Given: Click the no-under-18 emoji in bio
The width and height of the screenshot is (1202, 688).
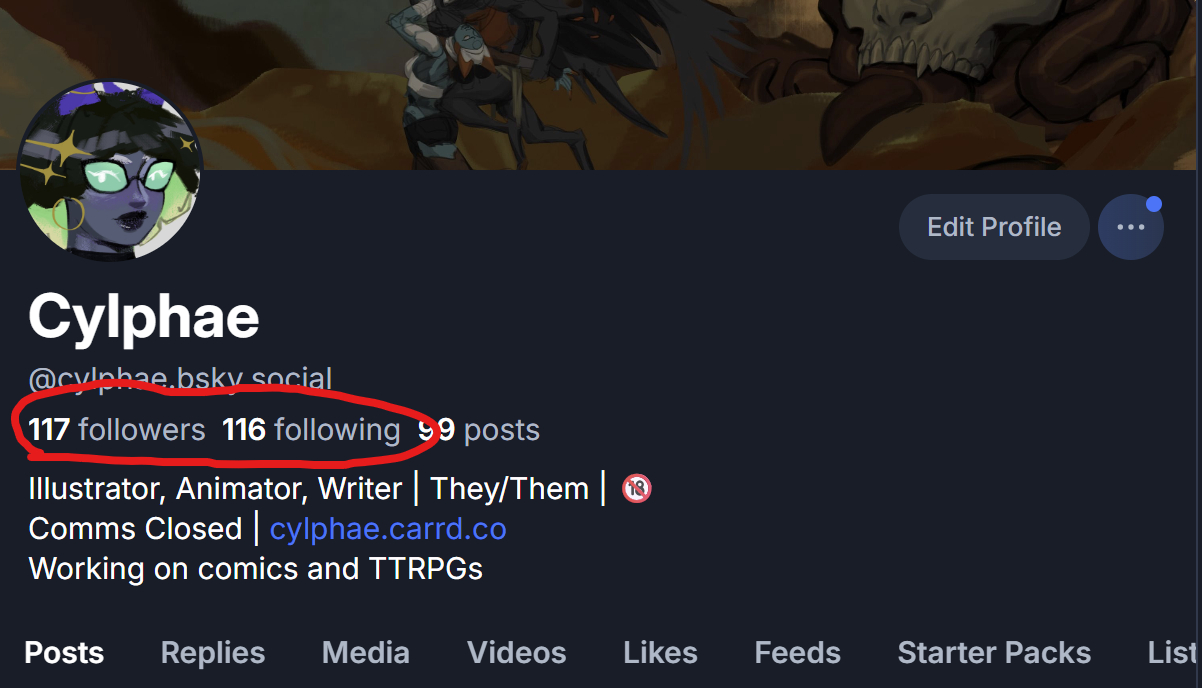Looking at the screenshot, I should (x=637, y=489).
